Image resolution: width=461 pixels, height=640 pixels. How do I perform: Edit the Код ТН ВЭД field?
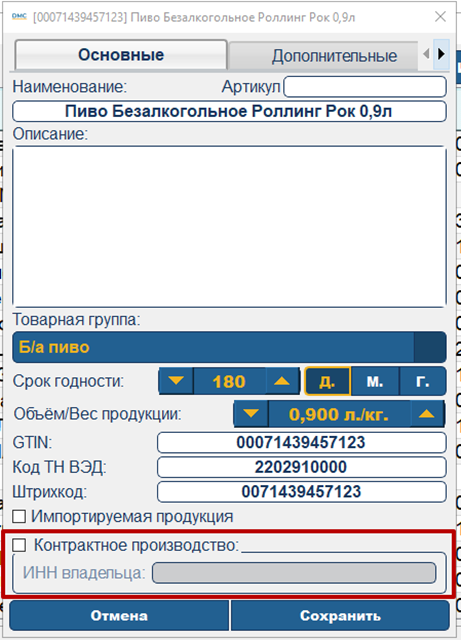coord(301,467)
